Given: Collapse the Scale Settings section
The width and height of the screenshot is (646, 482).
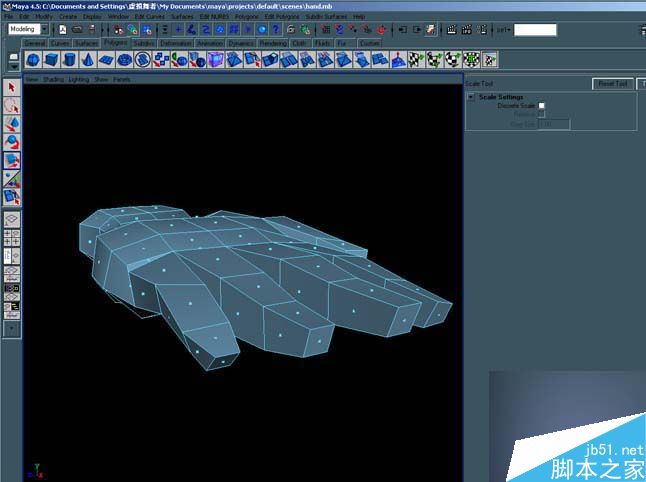Looking at the screenshot, I should tap(471, 97).
